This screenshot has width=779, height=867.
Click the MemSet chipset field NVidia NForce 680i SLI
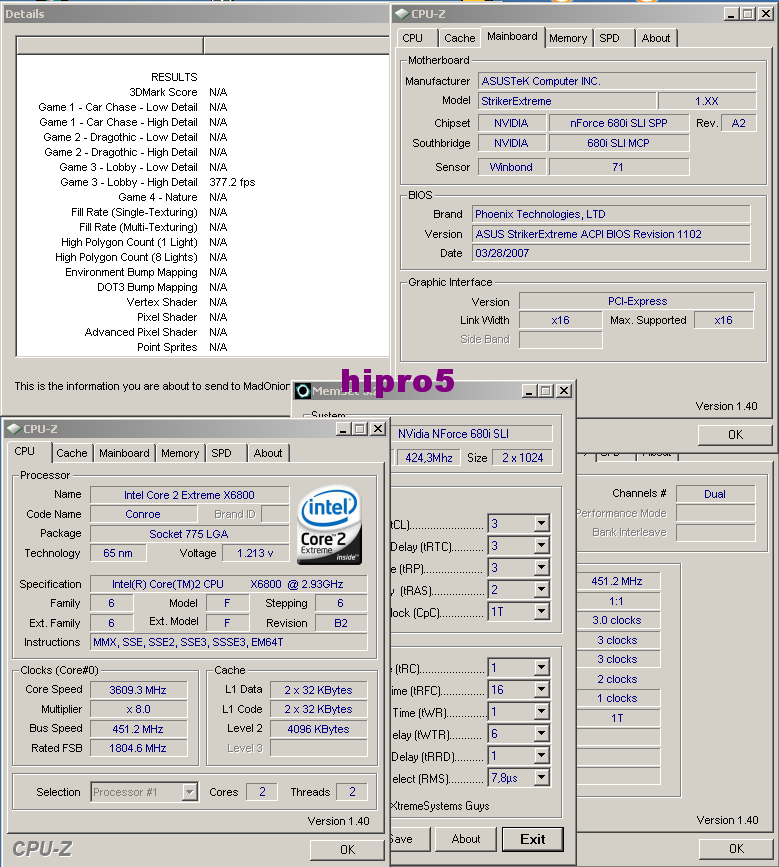(473, 434)
